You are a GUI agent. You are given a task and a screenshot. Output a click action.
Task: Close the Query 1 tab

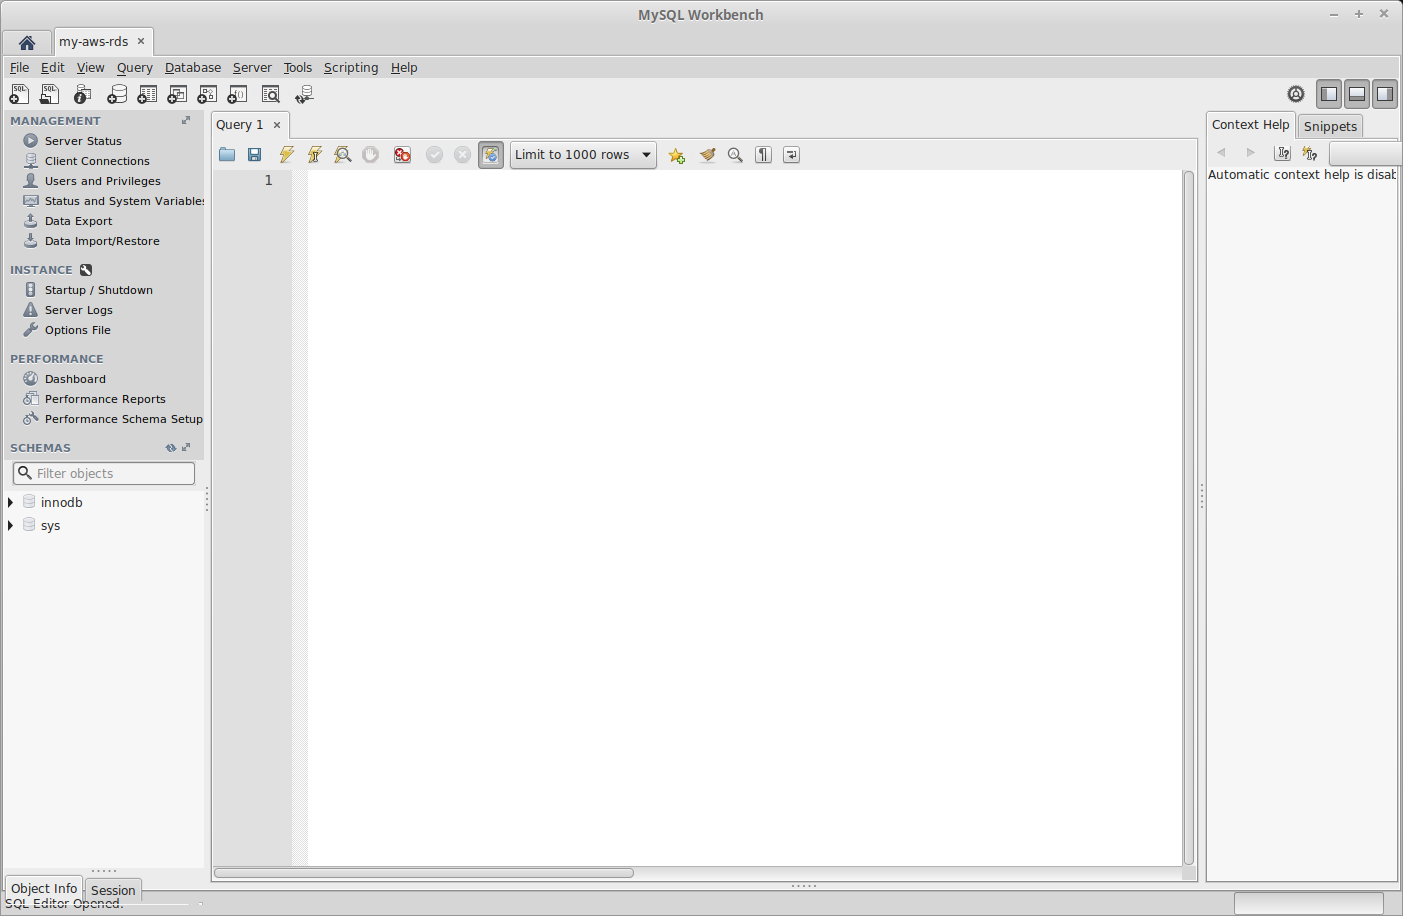[x=277, y=125]
